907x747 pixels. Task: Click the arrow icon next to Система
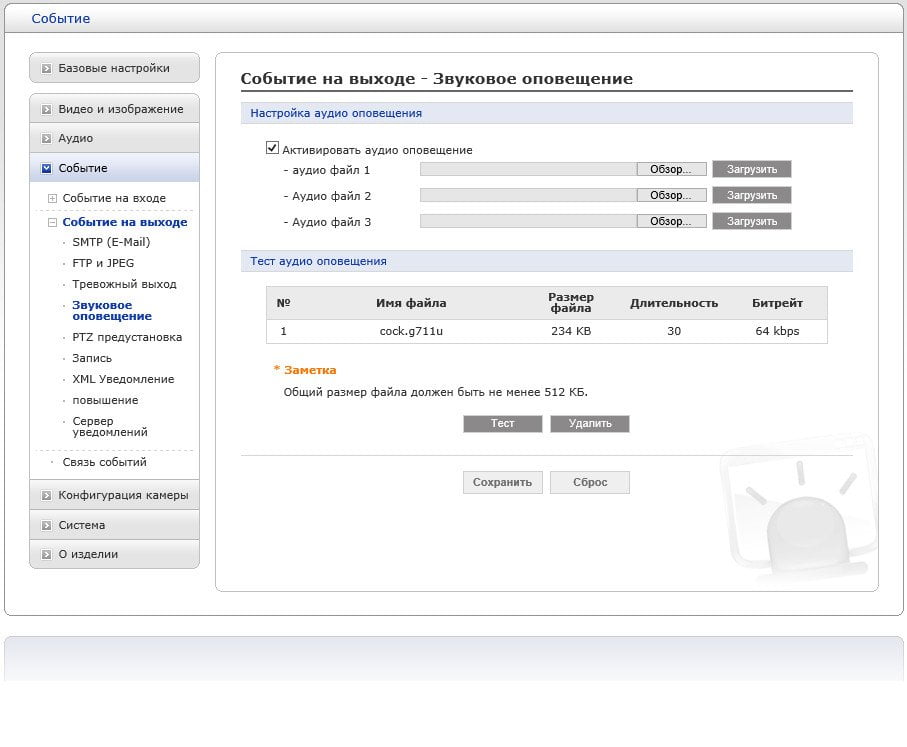click(46, 525)
